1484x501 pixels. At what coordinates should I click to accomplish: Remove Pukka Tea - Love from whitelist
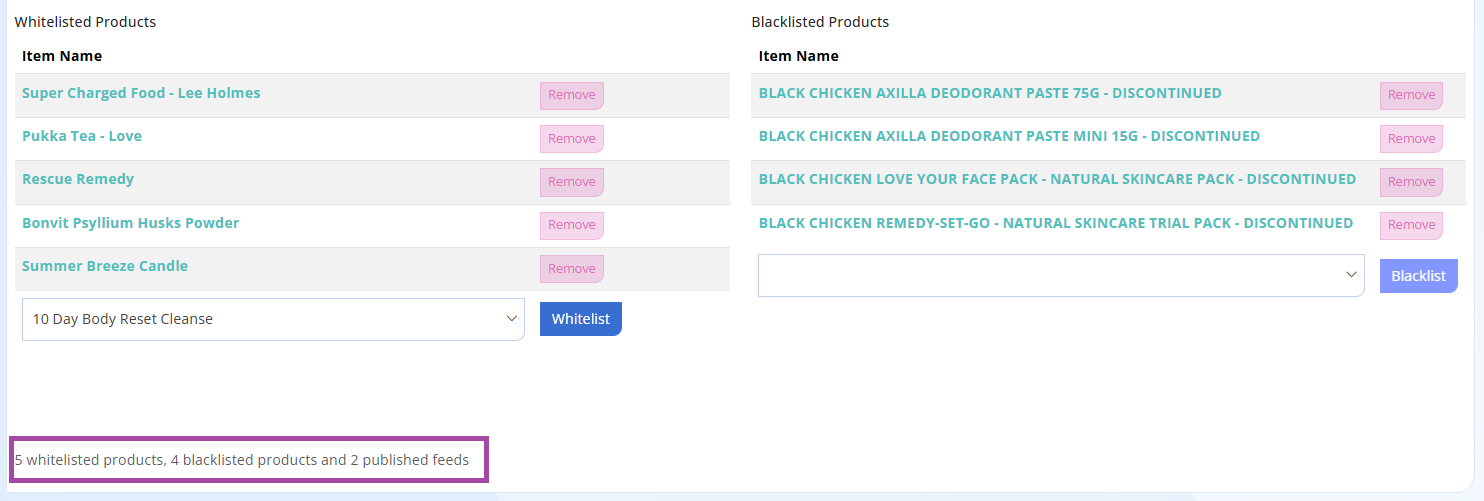point(572,139)
